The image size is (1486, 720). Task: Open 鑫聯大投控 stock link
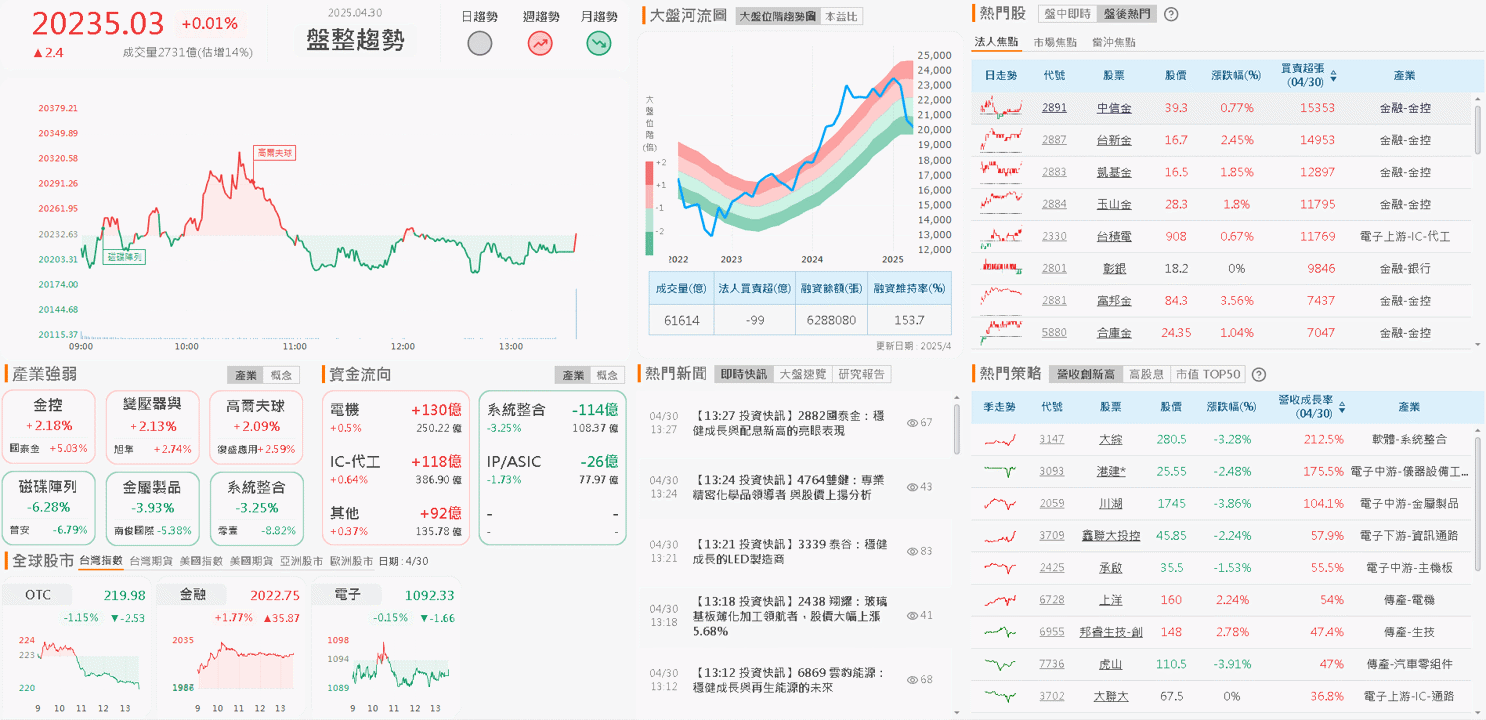tap(1110, 535)
